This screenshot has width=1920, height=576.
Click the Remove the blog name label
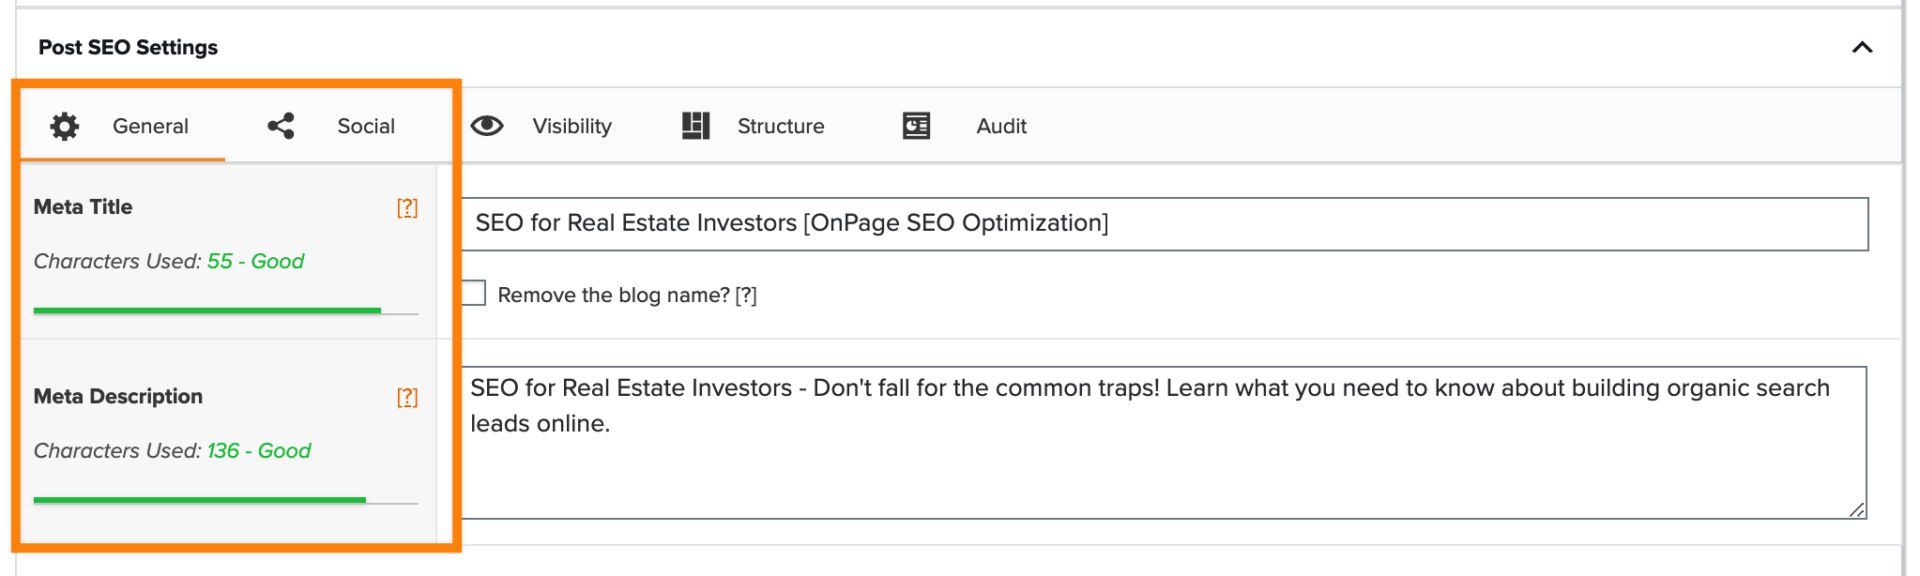(614, 296)
